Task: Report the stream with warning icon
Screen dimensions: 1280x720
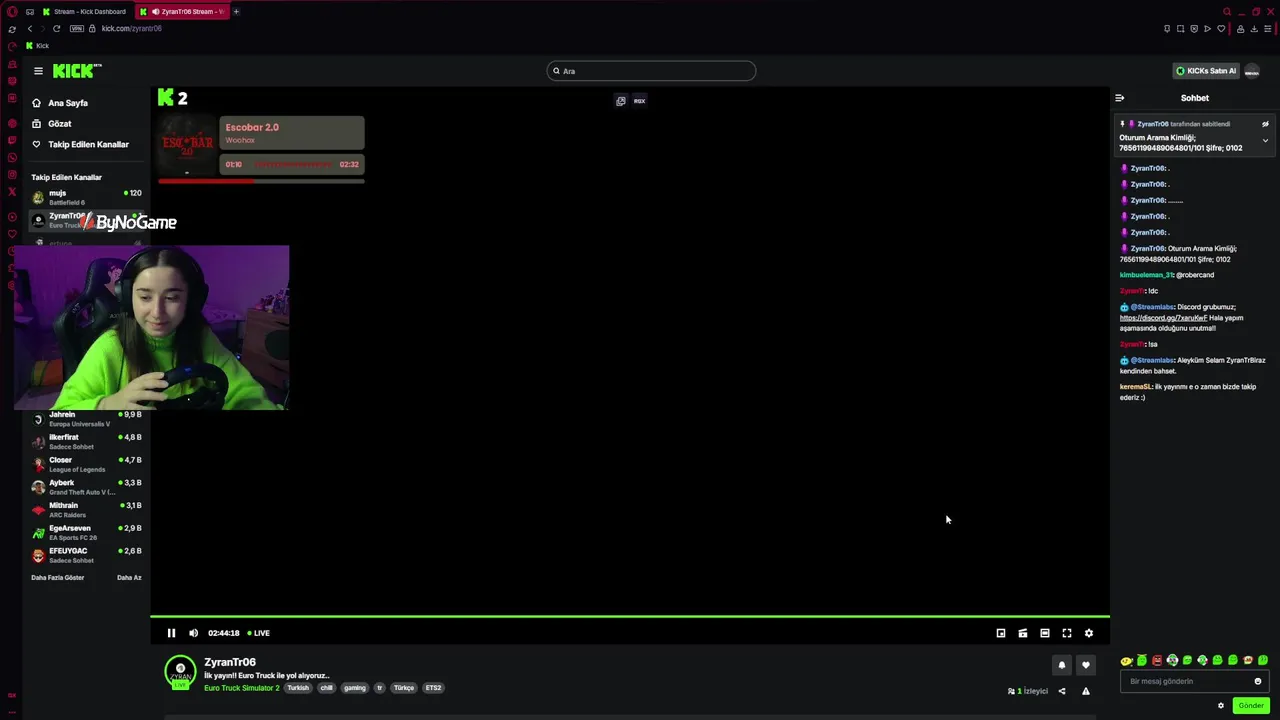Action: [1086, 691]
